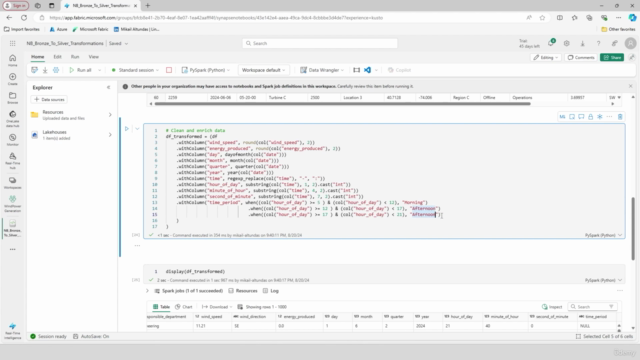This screenshot has height=360, width=640.
Task: Click the blue gear toolbar icon
Action: coord(56,70)
